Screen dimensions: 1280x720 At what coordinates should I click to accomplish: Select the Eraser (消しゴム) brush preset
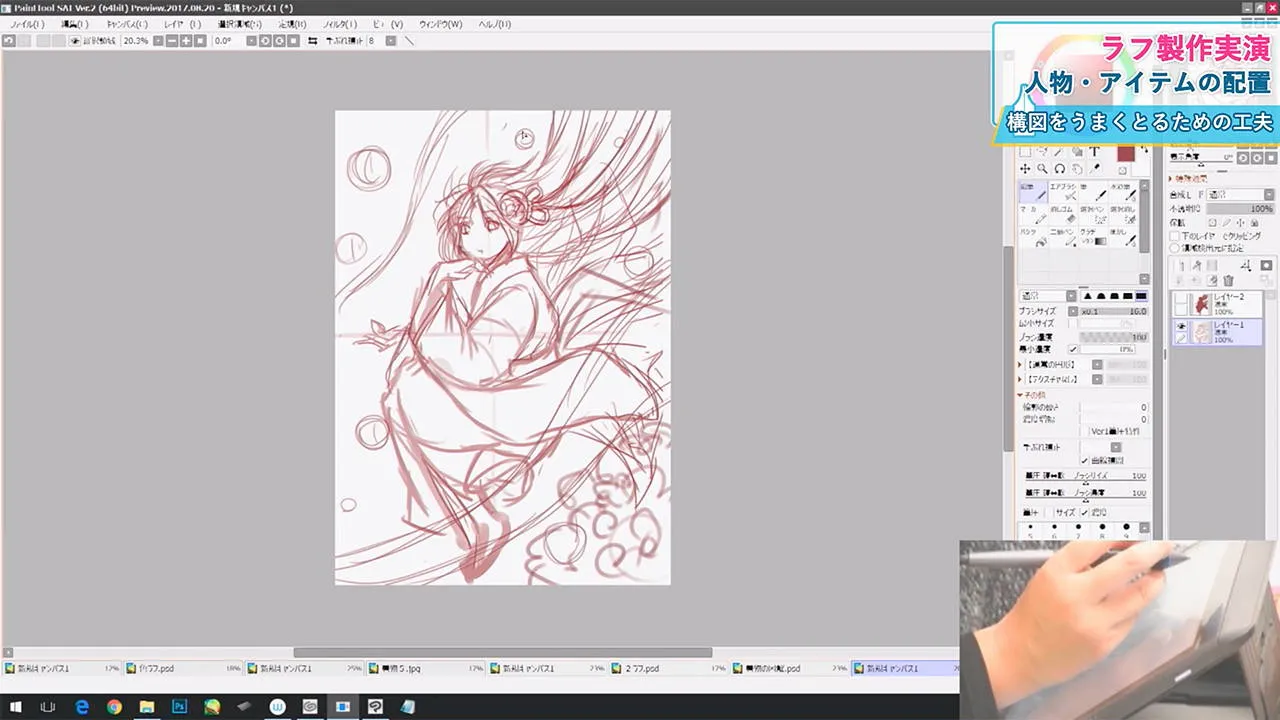coord(1064,215)
